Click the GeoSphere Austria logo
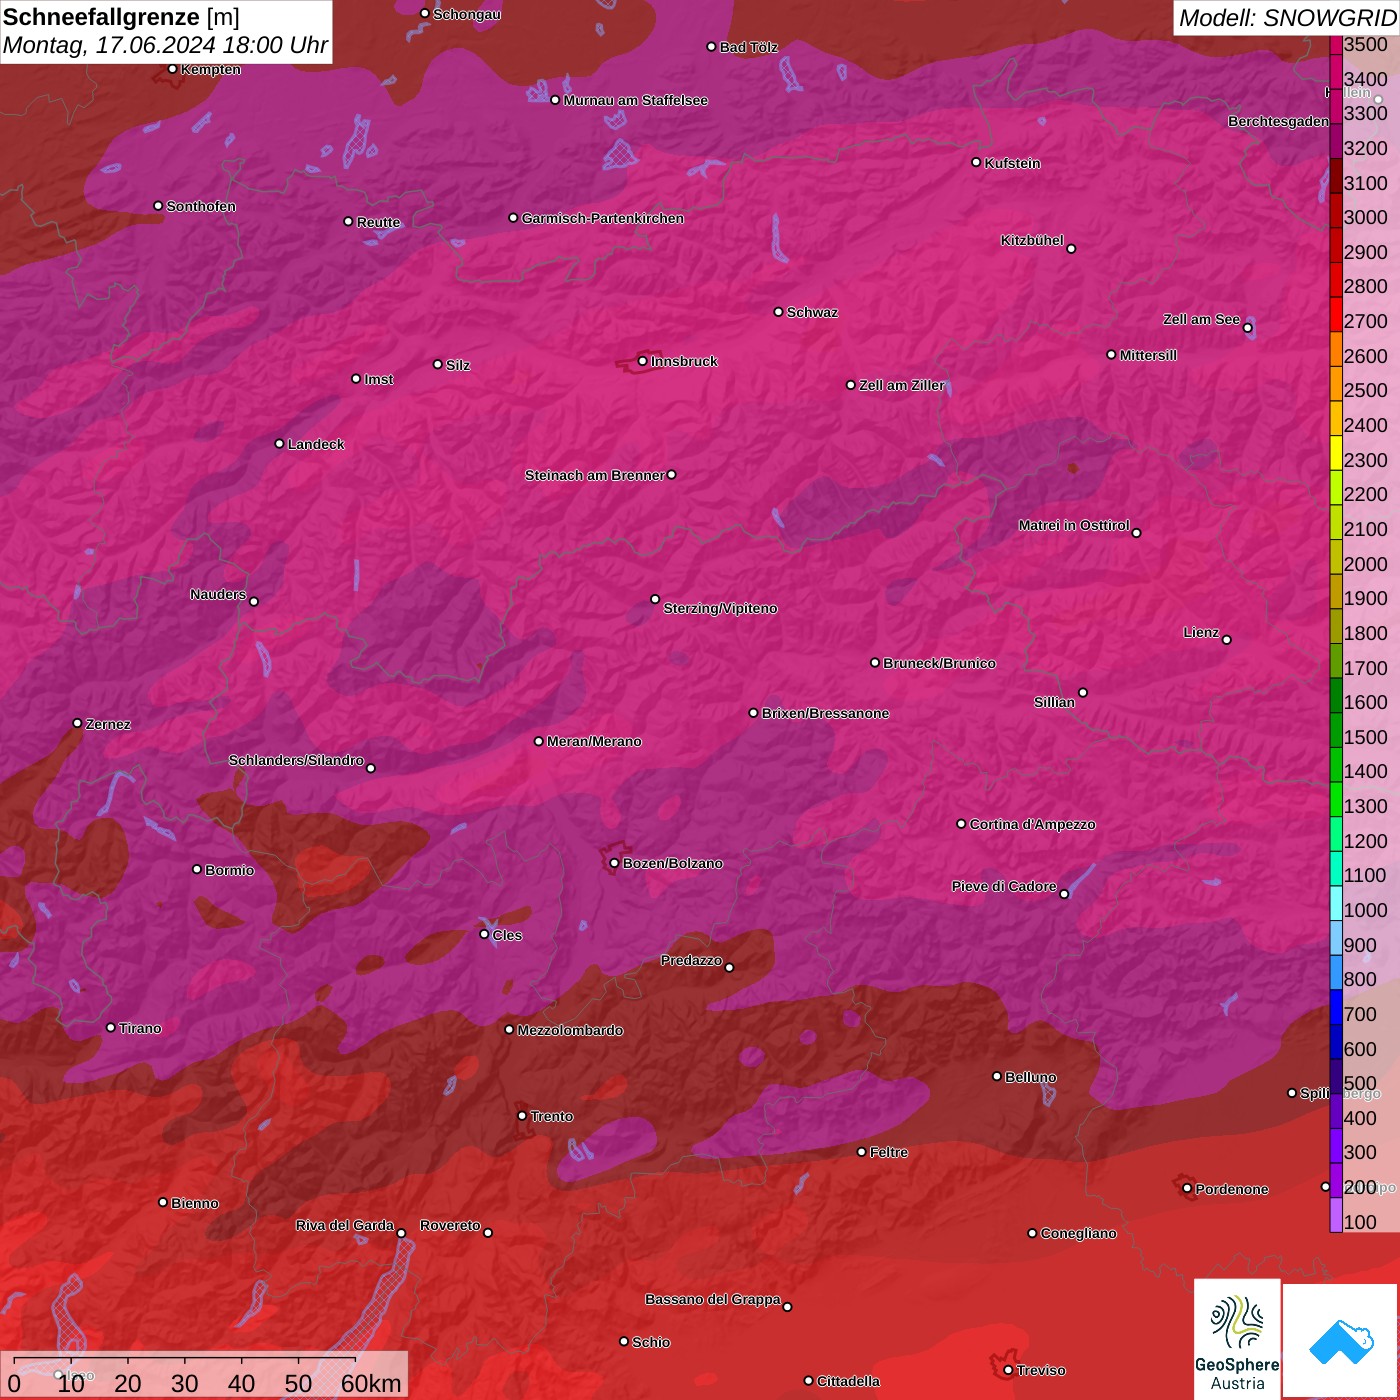The width and height of the screenshot is (1400, 1400). pyautogui.click(x=1237, y=1338)
